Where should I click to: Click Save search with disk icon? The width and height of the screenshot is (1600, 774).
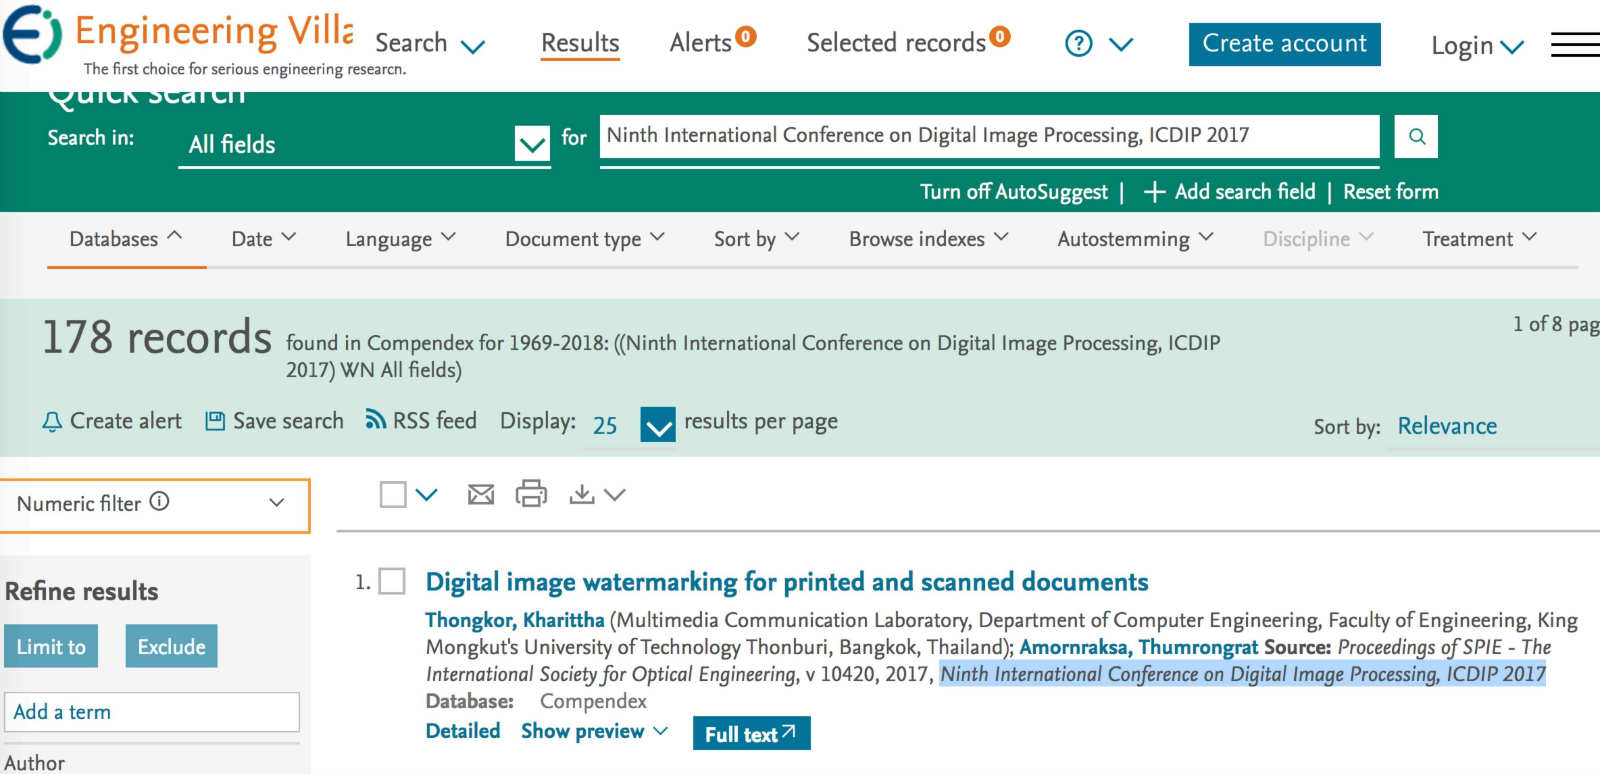pyautogui.click(x=274, y=421)
